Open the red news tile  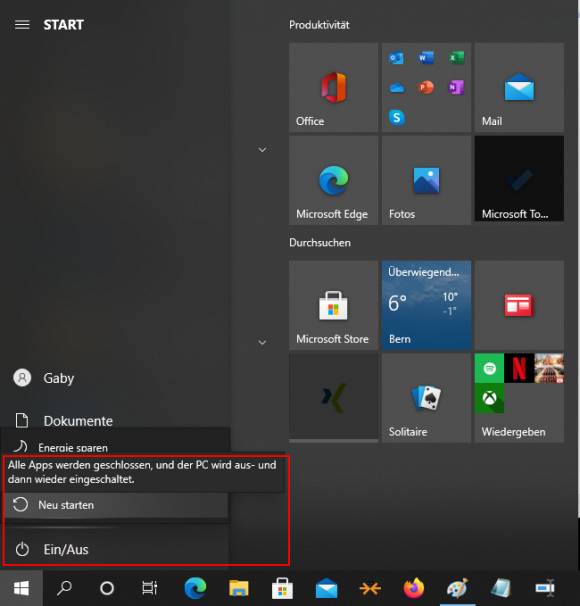click(x=519, y=305)
